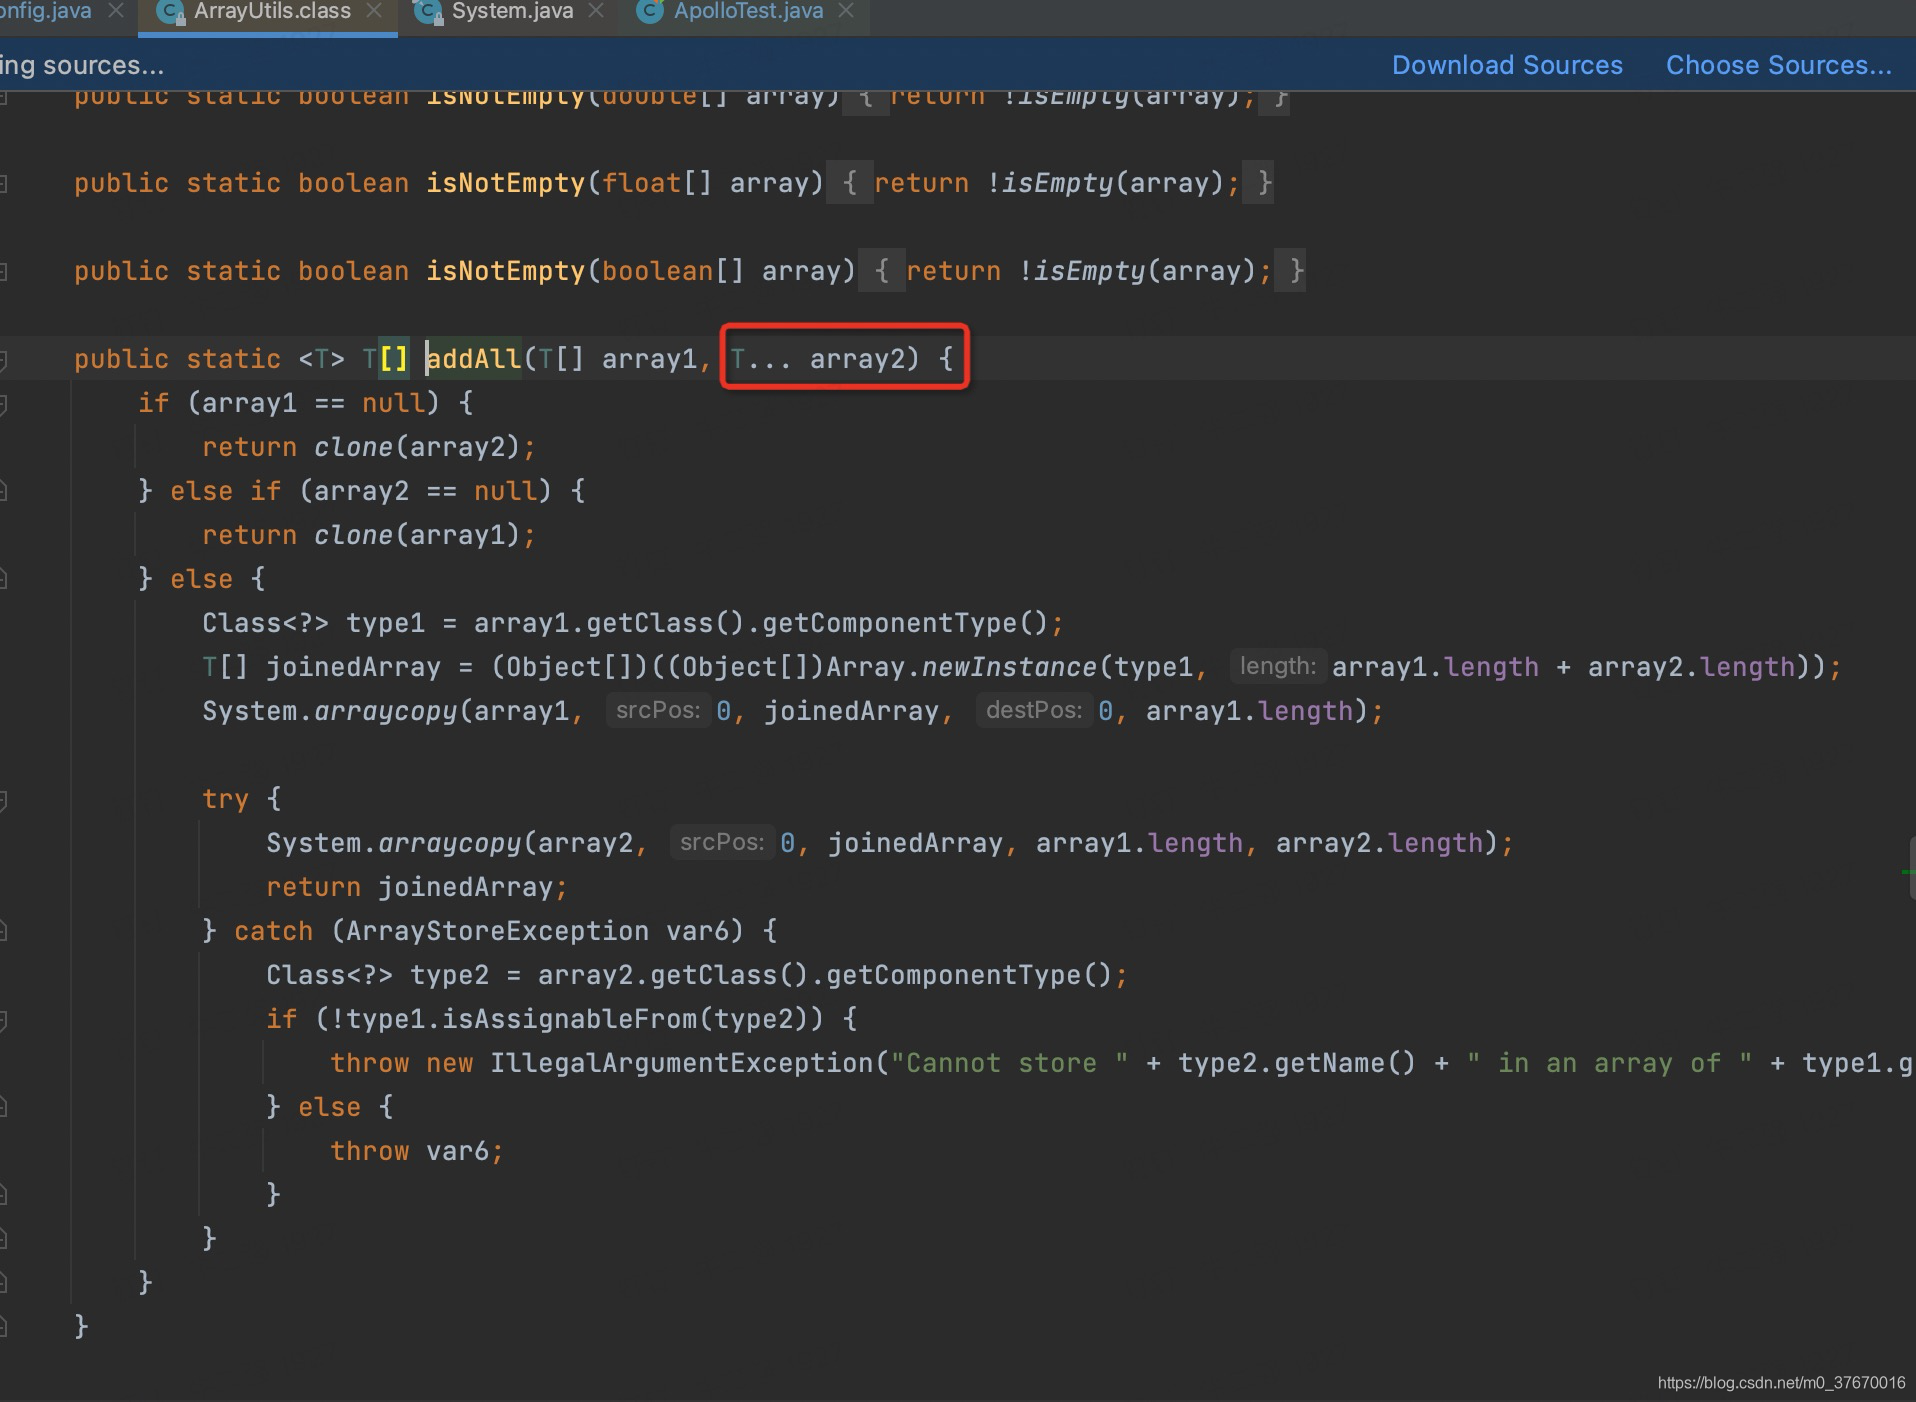
Task: Click 'clone(array1)' in second return statement
Action: 417,535
